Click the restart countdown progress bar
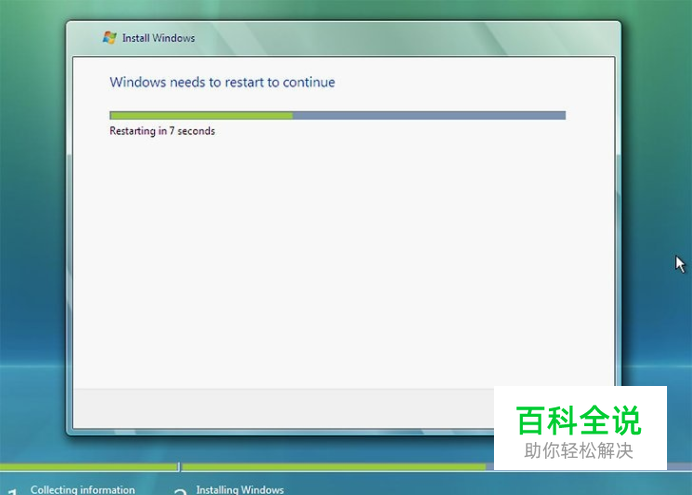The width and height of the screenshot is (692, 495). tap(338, 116)
